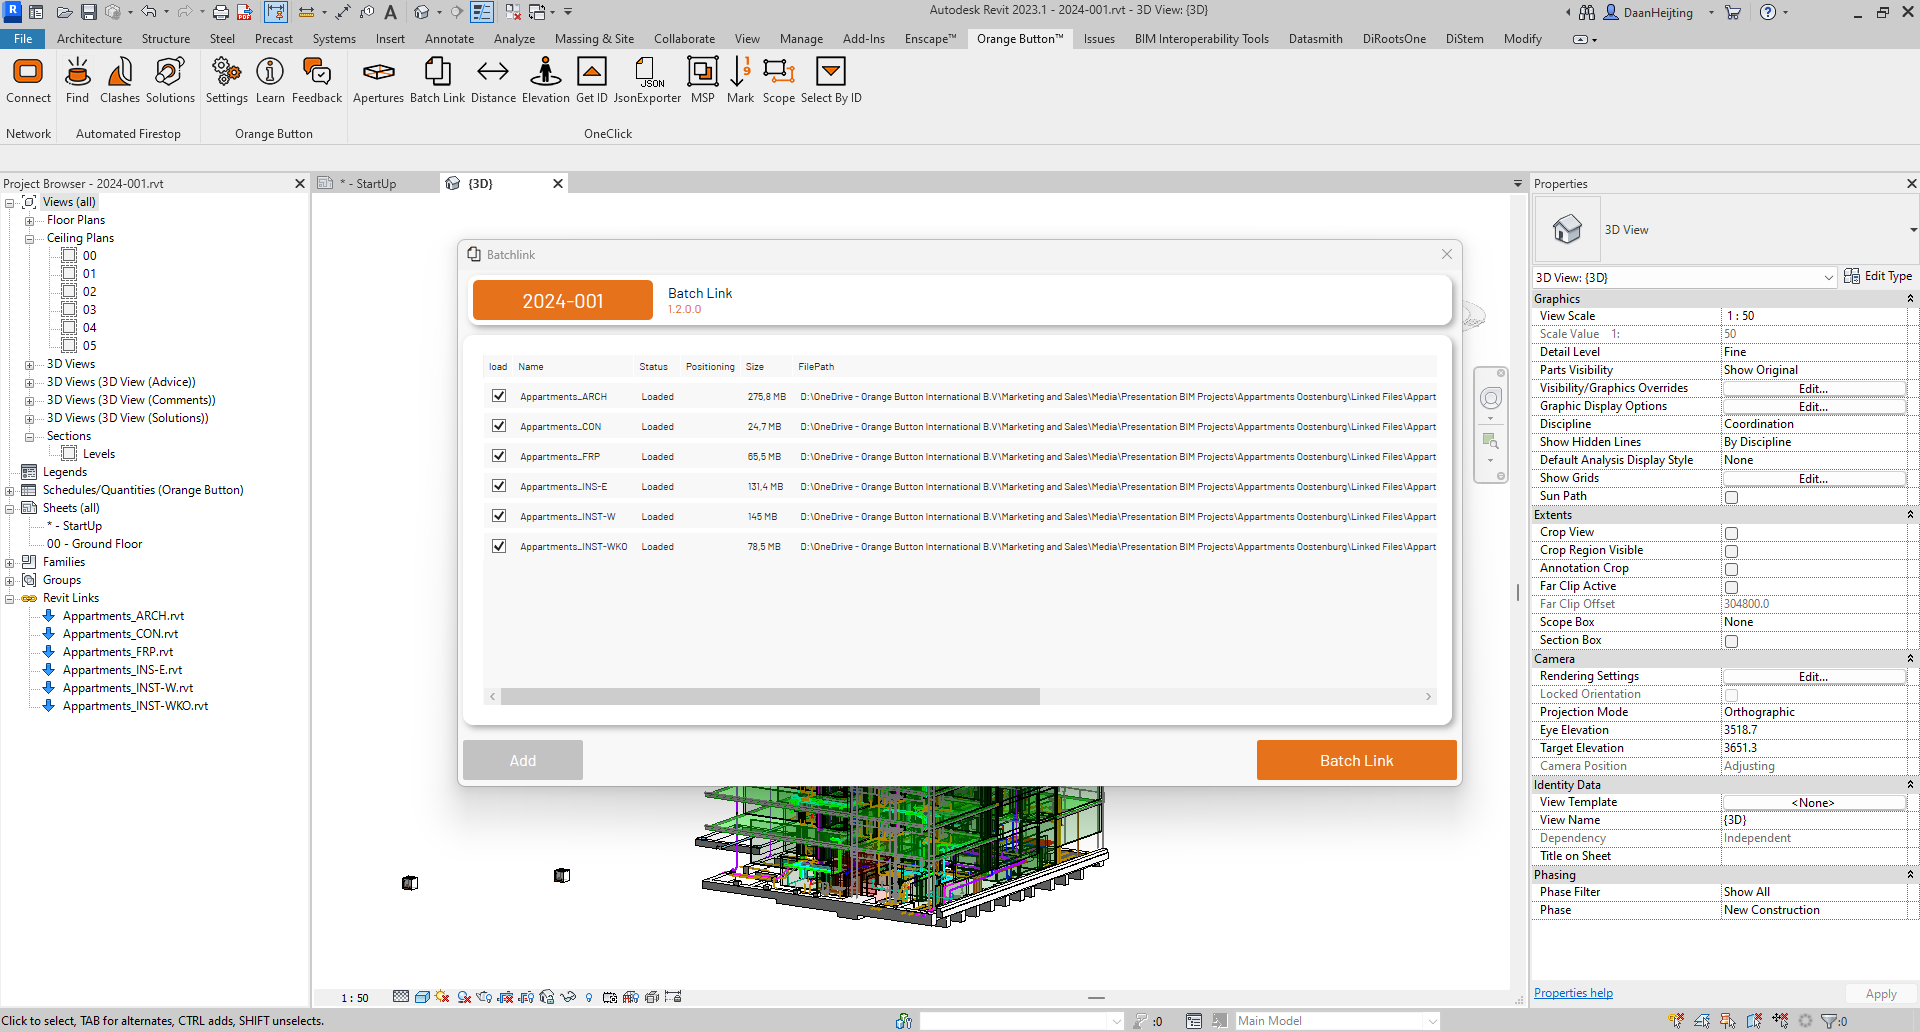Click the Apertures tool
The width and height of the screenshot is (1920, 1032).
[378, 80]
